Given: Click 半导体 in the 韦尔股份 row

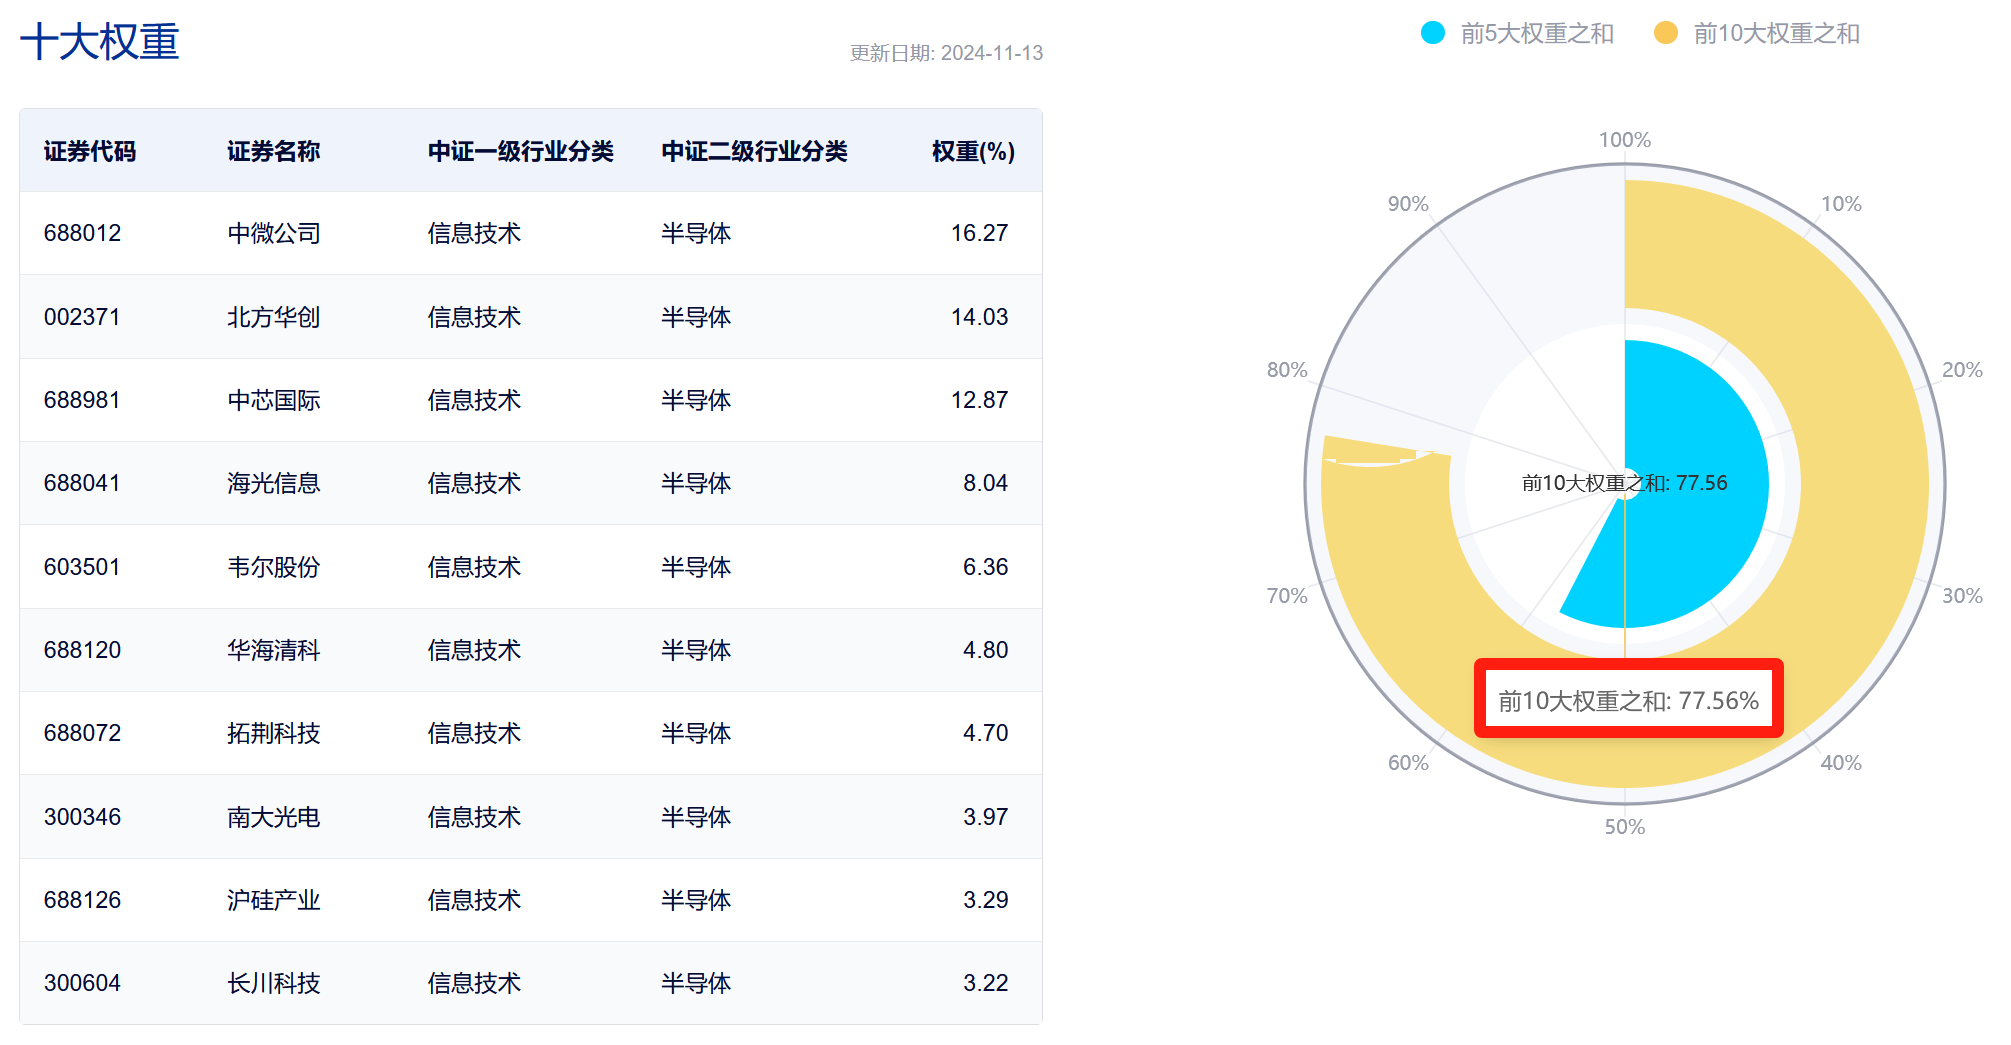Looking at the screenshot, I should [x=696, y=567].
